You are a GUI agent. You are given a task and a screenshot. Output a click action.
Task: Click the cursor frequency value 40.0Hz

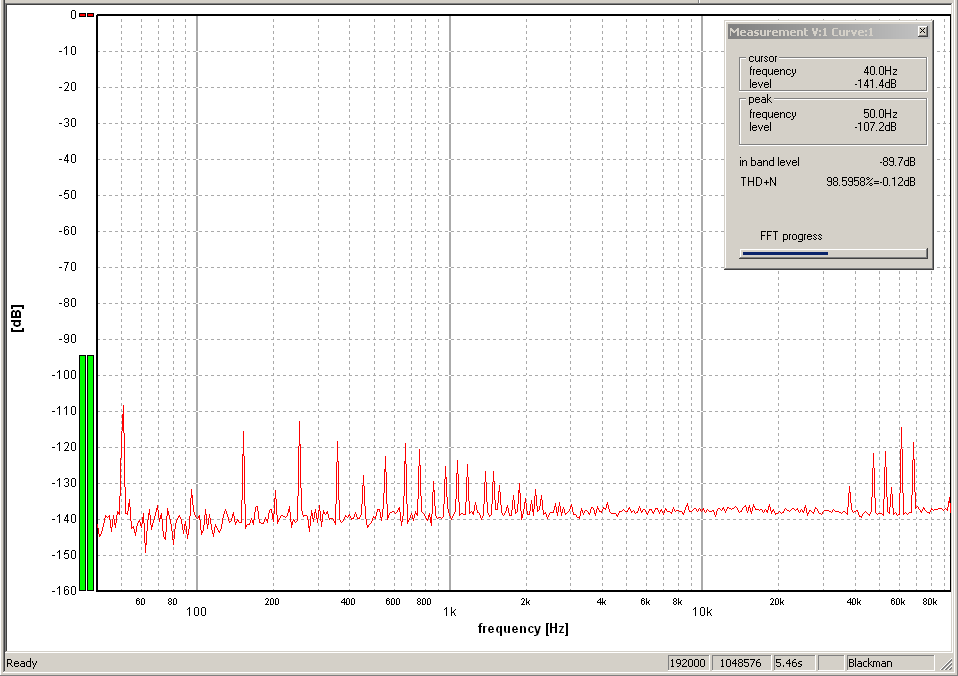click(x=879, y=71)
